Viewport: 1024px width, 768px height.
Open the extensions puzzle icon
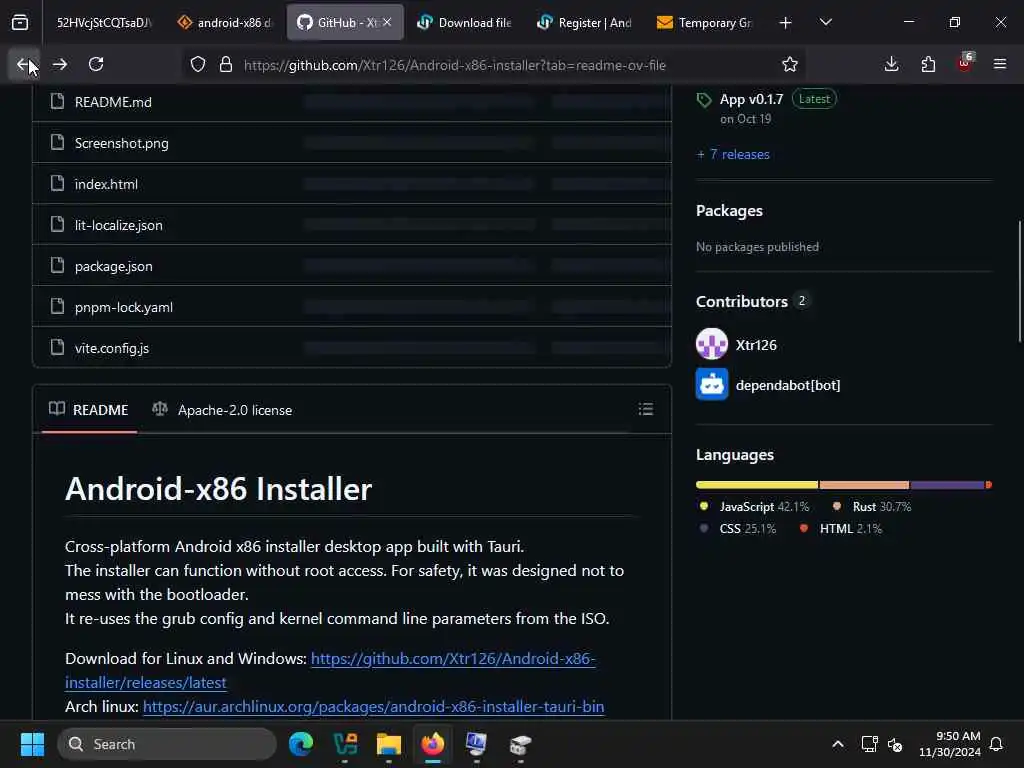[x=928, y=65]
